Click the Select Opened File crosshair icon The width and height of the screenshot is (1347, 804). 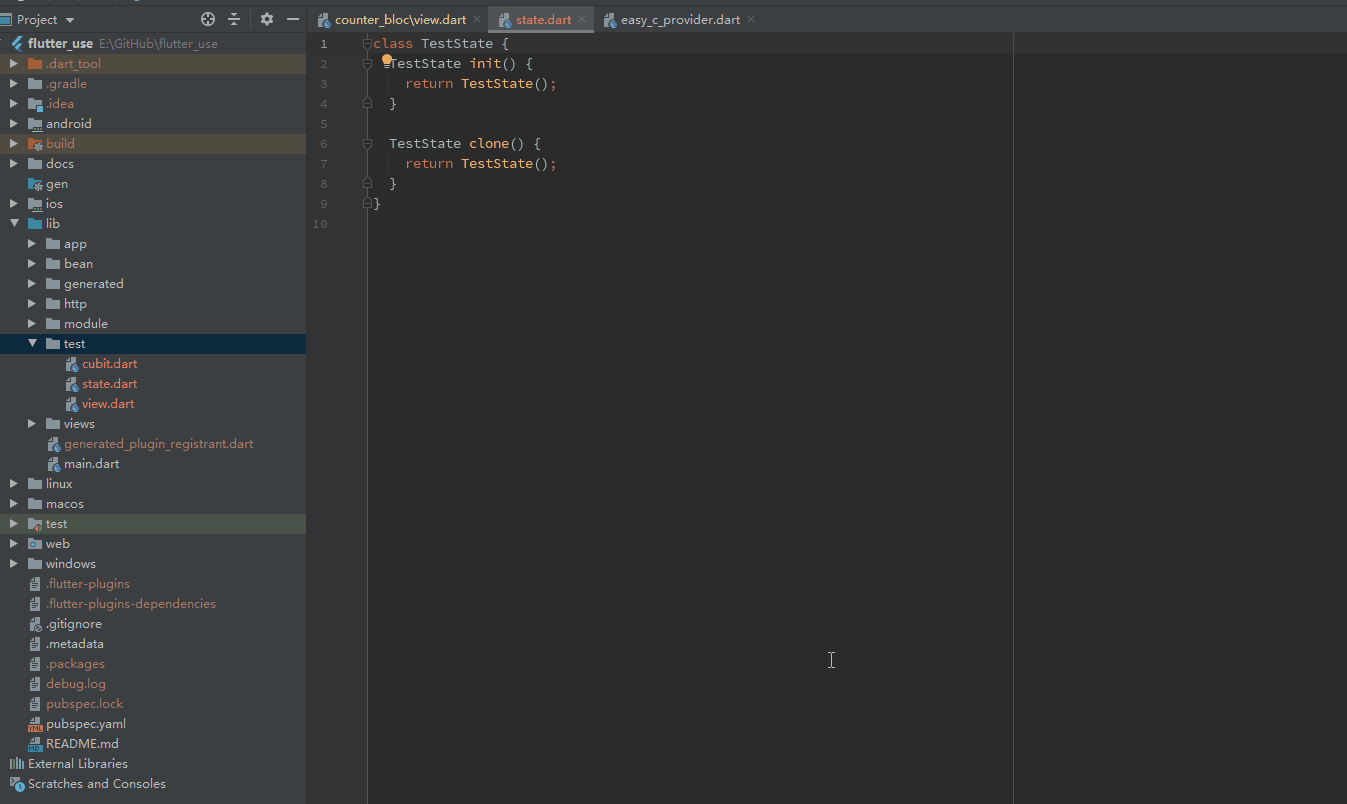(208, 19)
